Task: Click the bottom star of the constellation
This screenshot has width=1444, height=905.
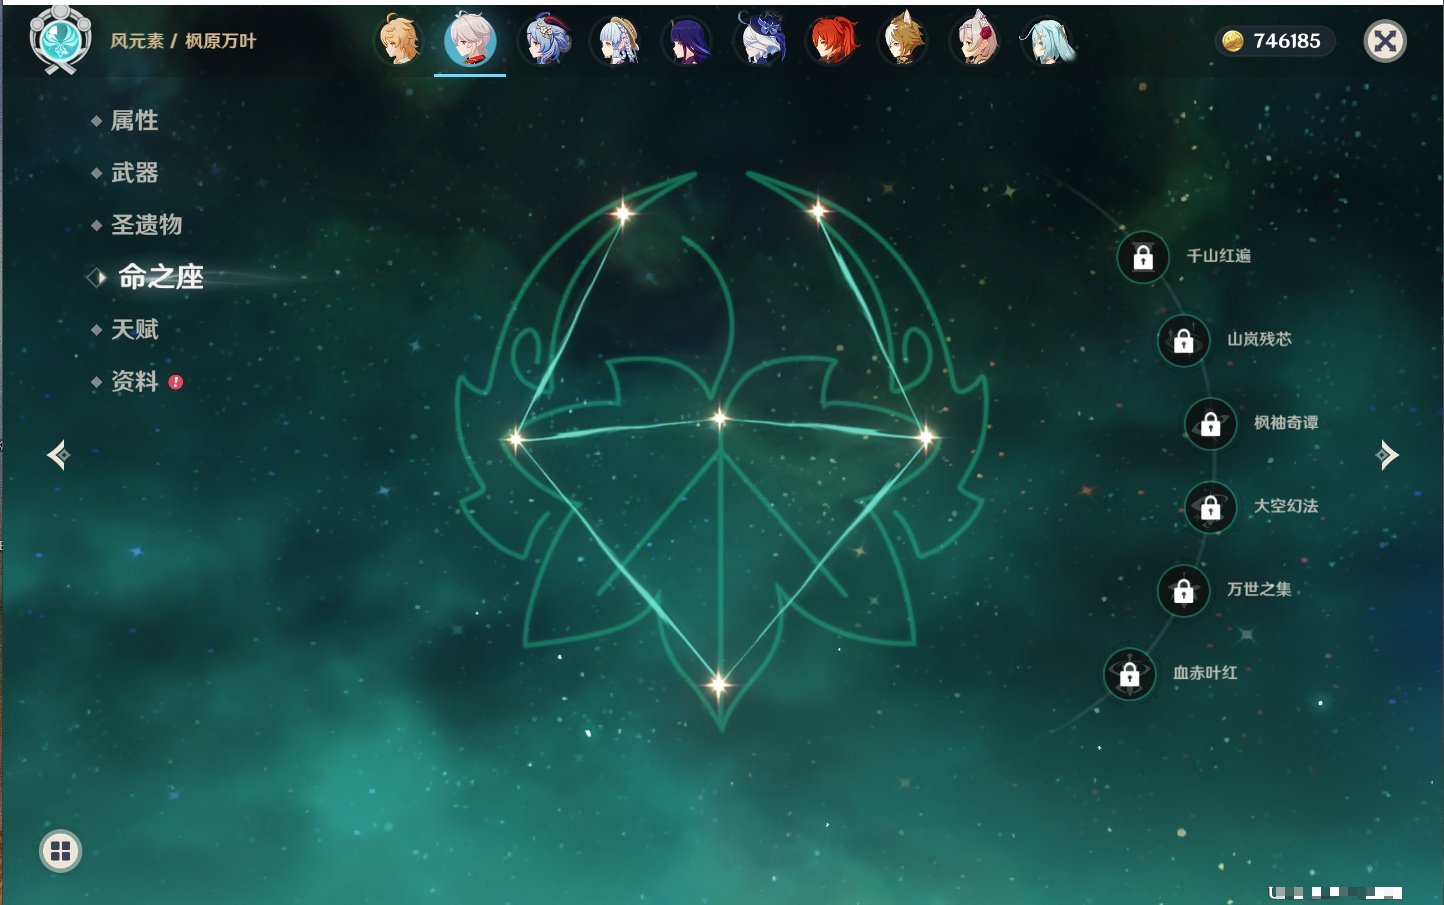Action: coord(718,684)
